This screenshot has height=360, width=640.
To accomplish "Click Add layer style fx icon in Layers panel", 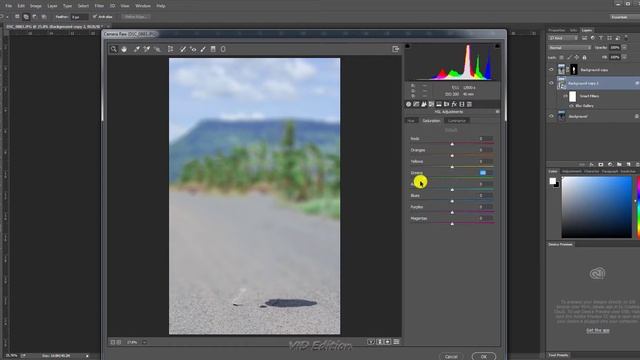I will tap(592, 164).
